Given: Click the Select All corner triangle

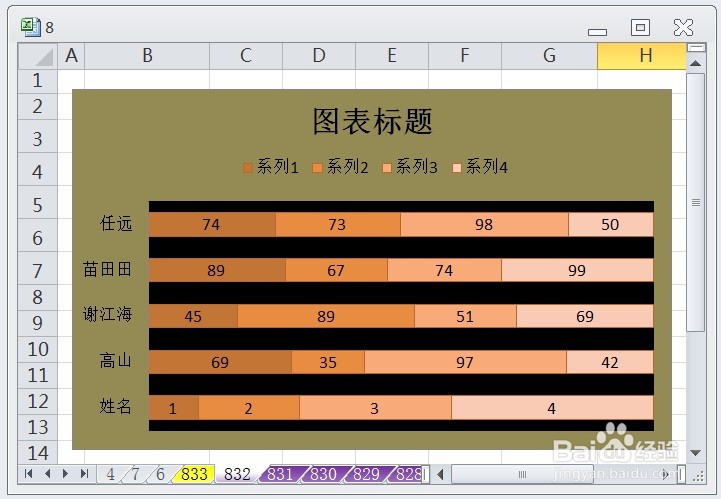Looking at the screenshot, I should 38,56.
